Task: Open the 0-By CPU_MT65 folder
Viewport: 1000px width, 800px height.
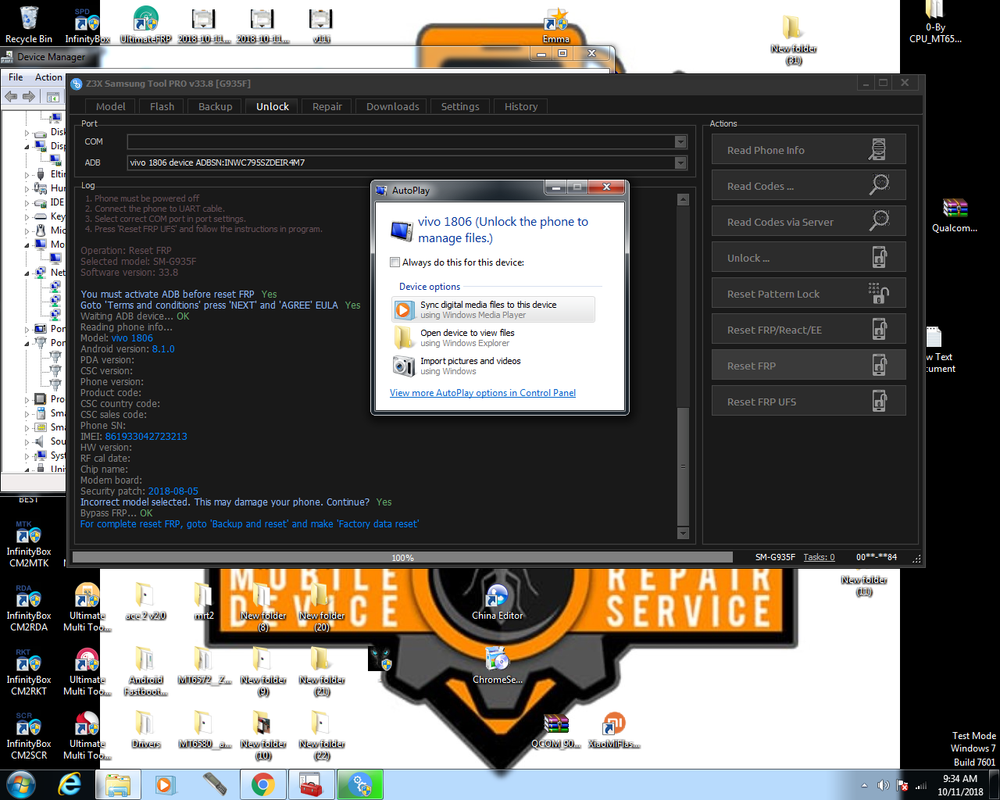Action: pos(935,20)
